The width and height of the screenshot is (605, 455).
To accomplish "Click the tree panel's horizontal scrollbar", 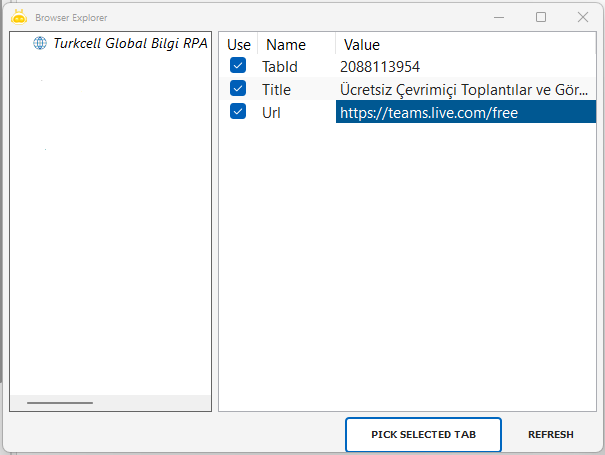I will click(60, 403).
